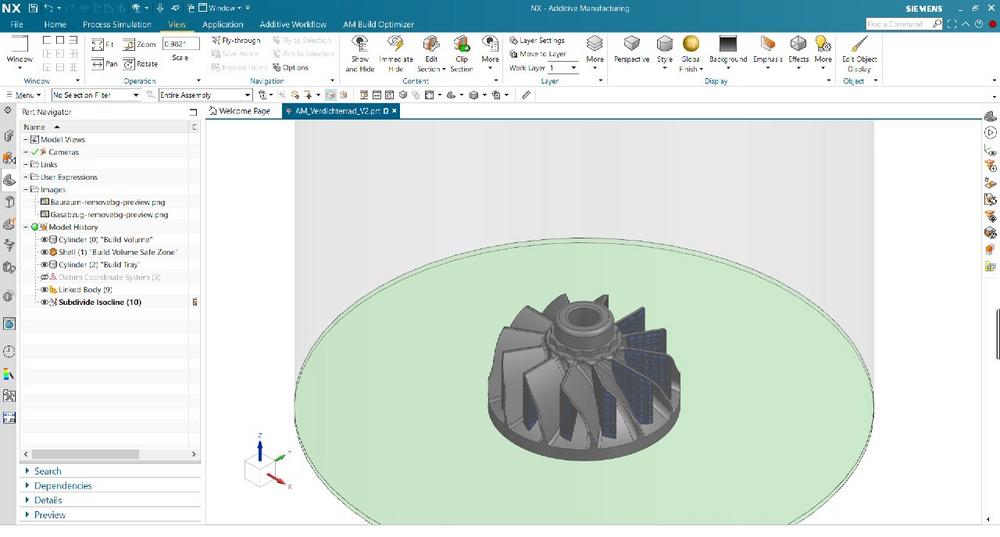The height and width of the screenshot is (537, 1000).
Task: Expand the Dependencies section
Action: coord(62,486)
